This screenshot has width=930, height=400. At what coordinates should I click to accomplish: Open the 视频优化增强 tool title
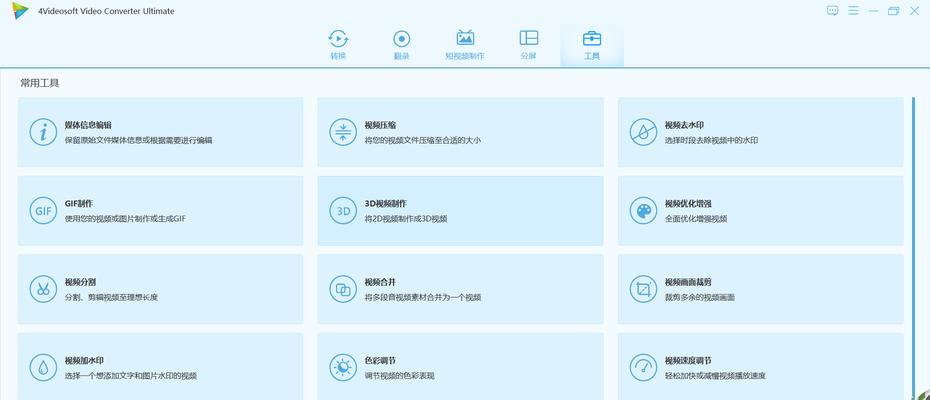click(688, 204)
